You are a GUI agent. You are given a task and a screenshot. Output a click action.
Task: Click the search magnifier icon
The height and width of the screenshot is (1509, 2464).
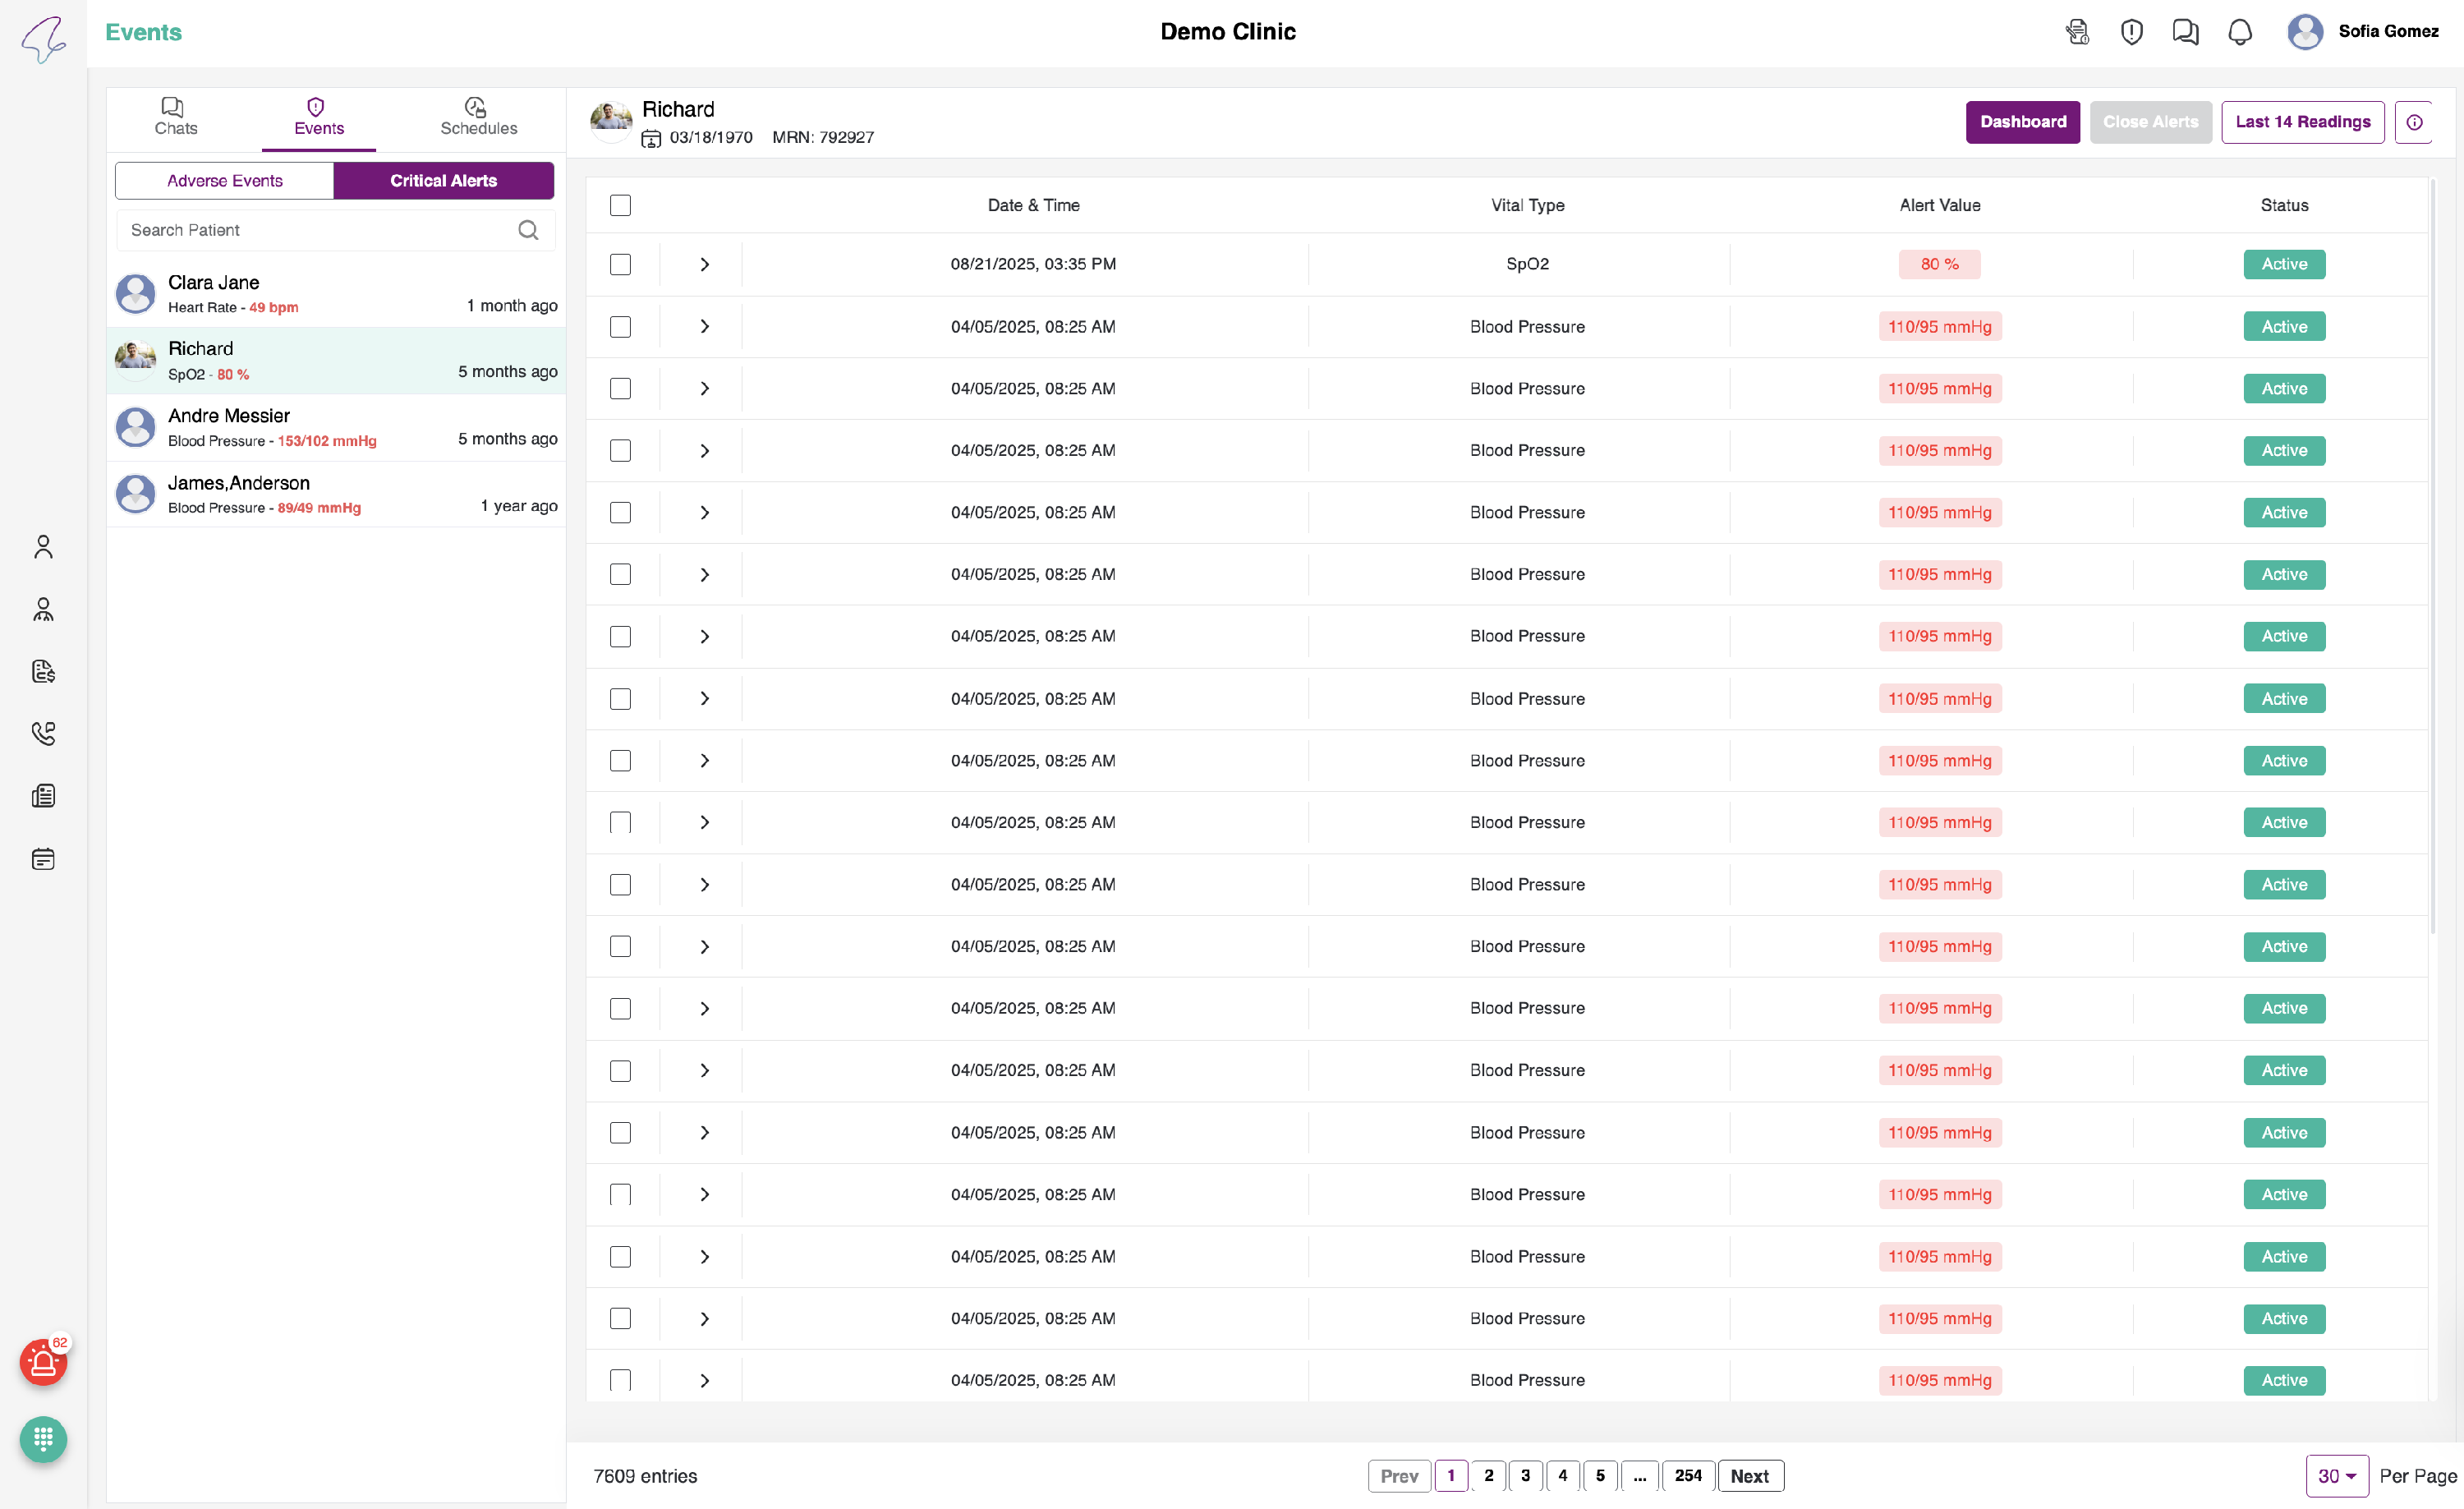pyautogui.click(x=528, y=230)
